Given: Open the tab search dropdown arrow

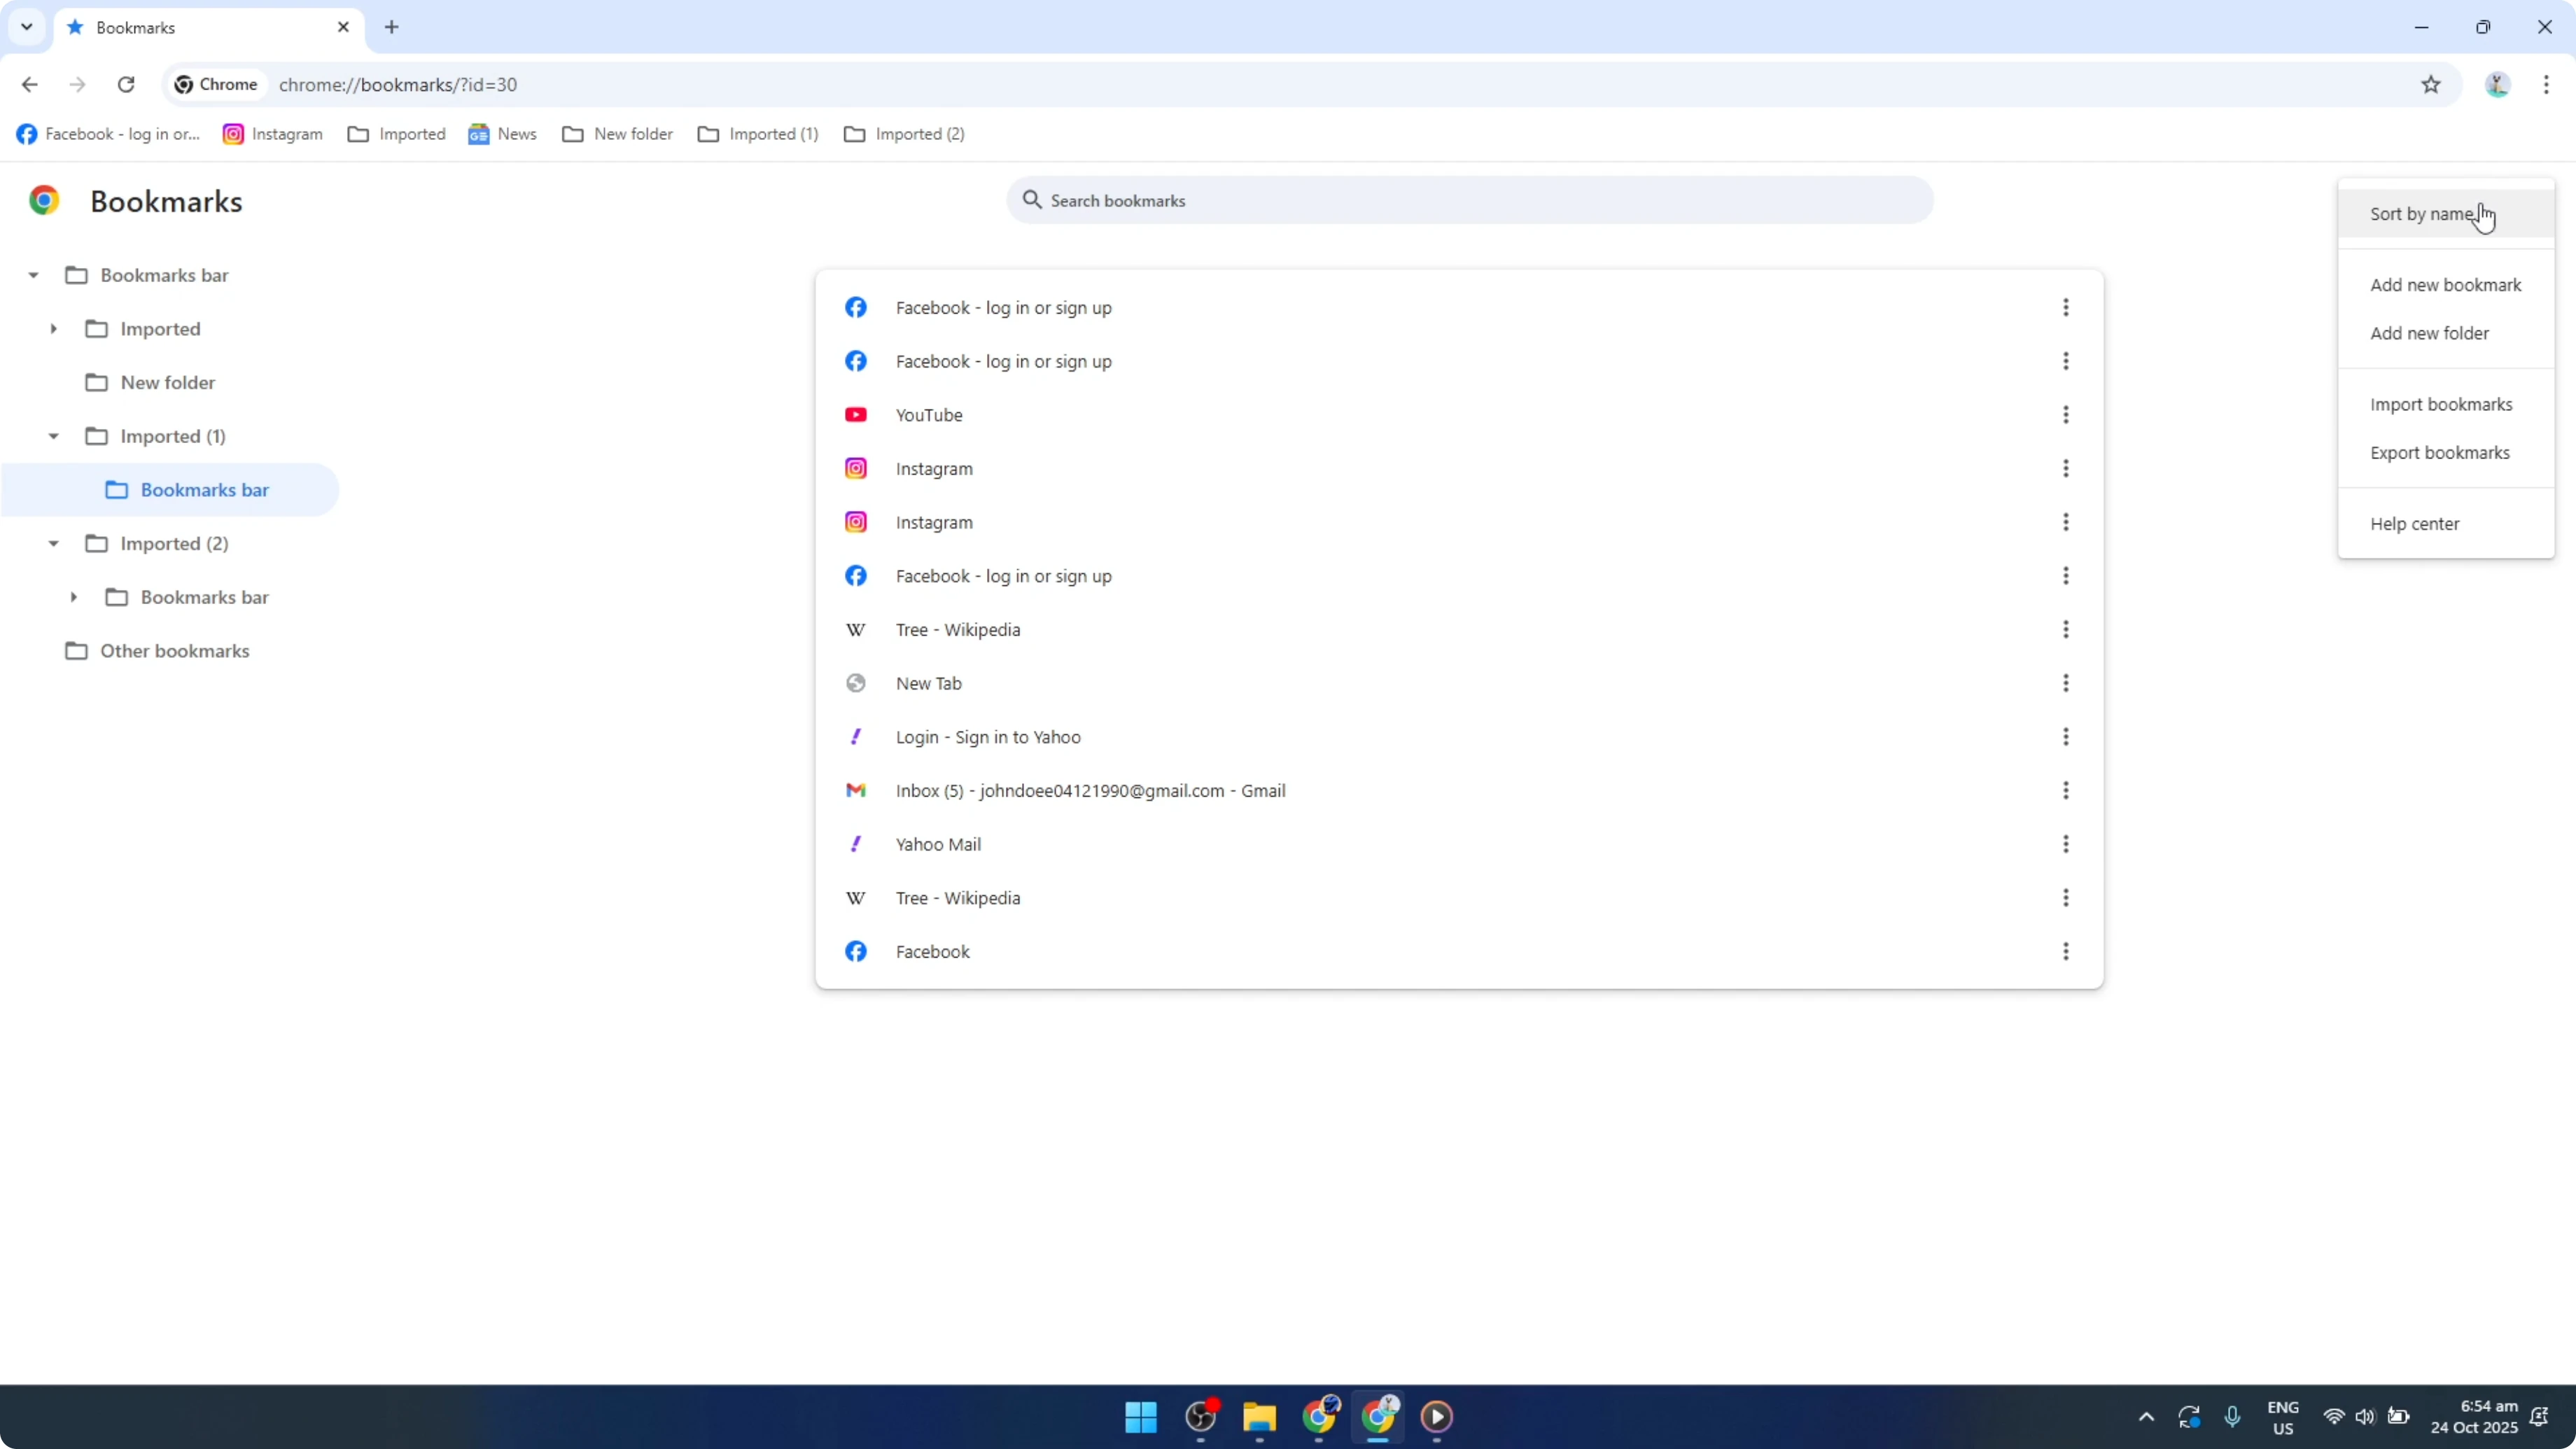Looking at the screenshot, I should point(27,27).
